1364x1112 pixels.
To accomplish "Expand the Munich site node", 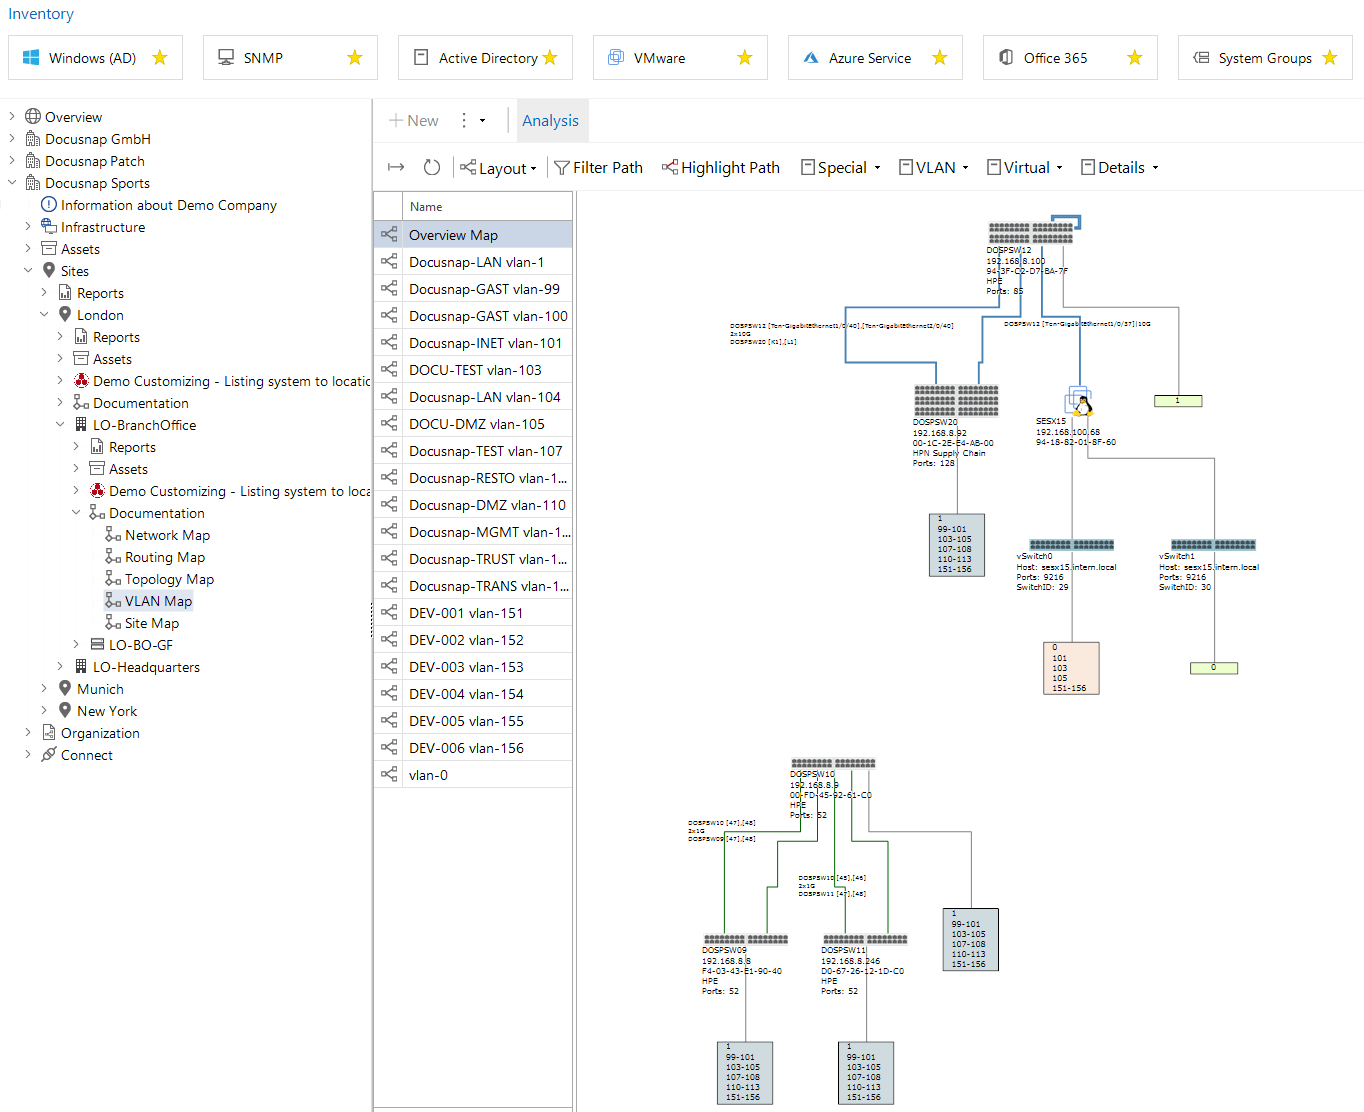I will point(44,689).
